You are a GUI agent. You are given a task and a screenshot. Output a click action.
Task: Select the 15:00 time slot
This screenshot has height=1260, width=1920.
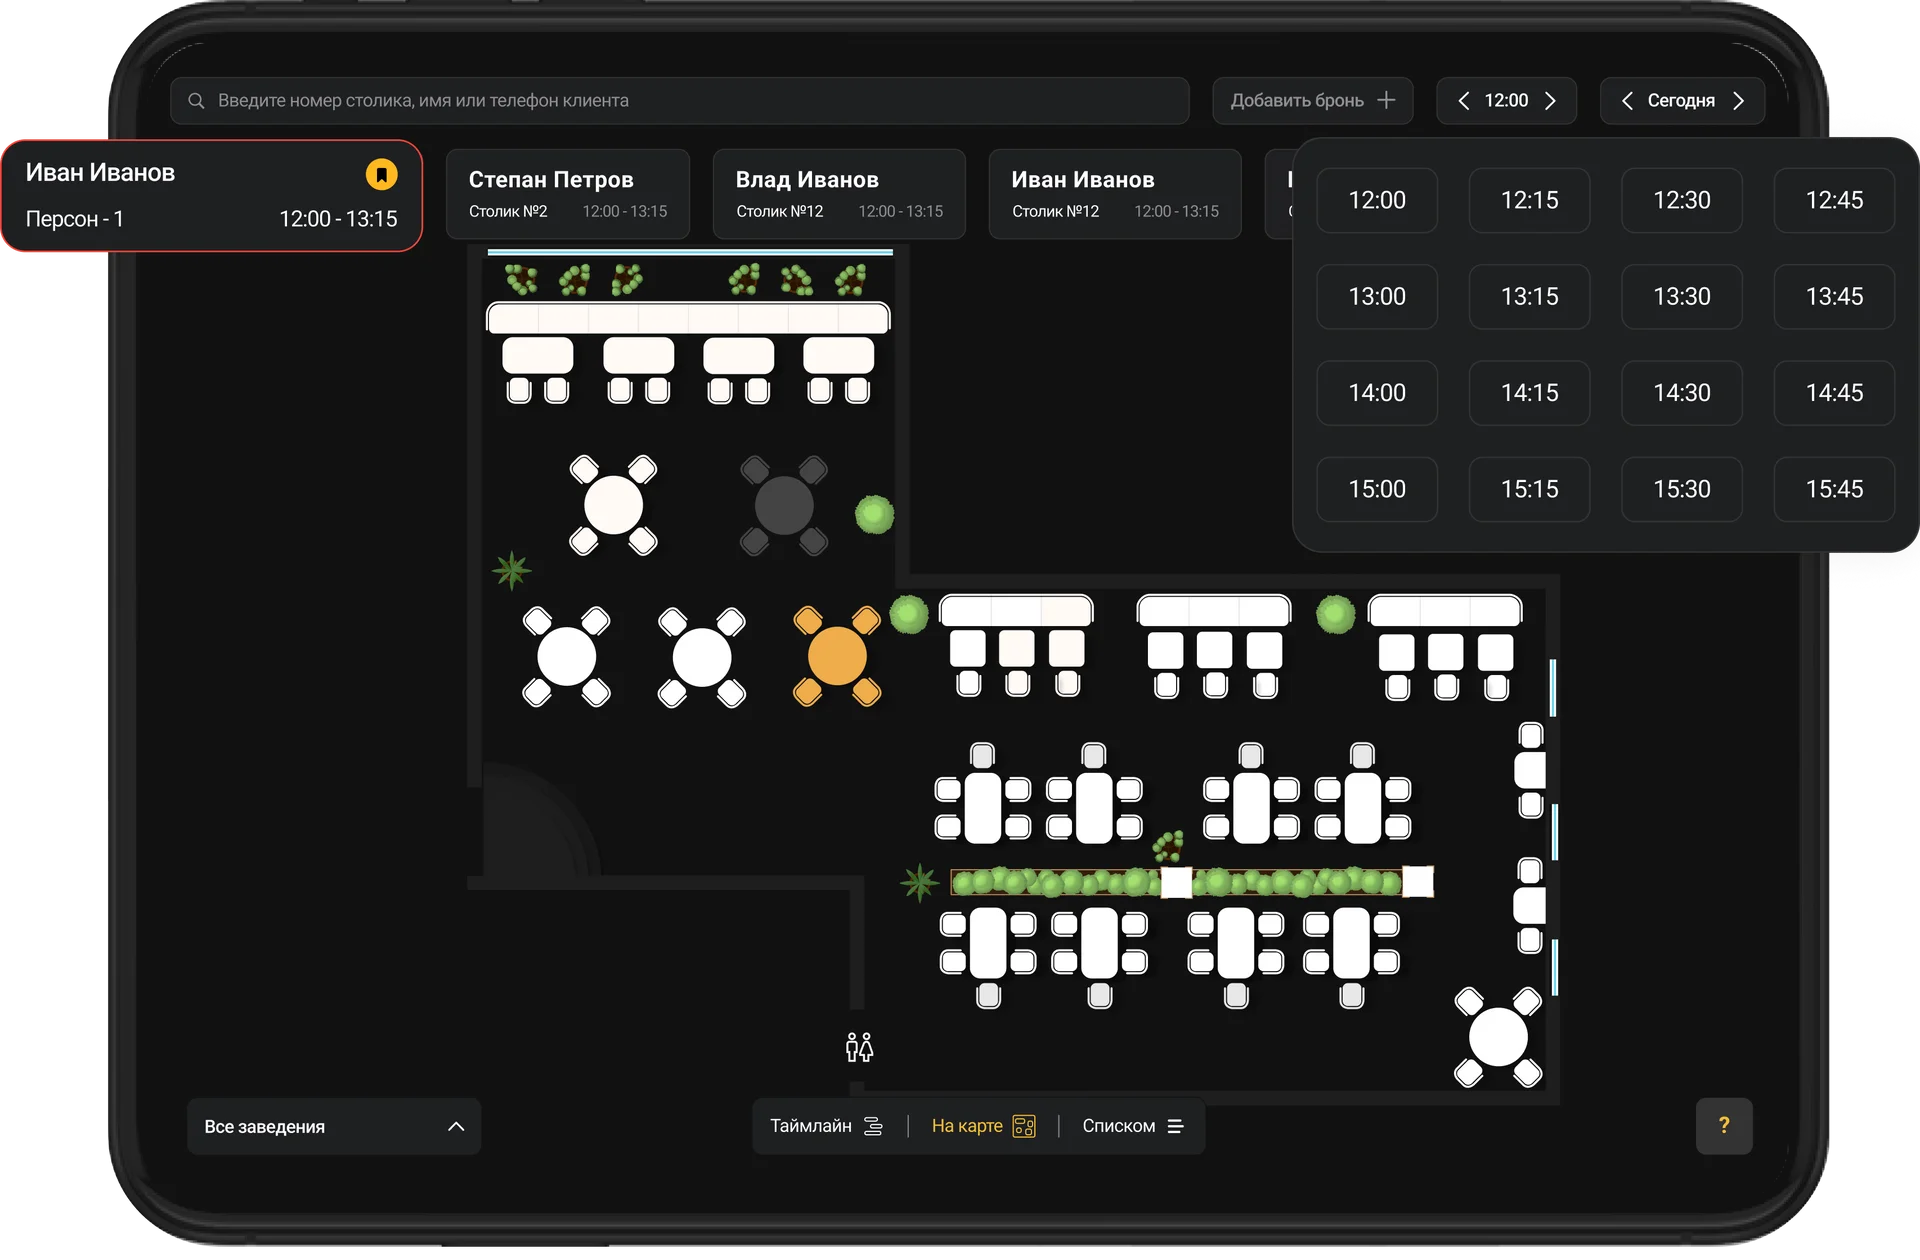(x=1377, y=489)
